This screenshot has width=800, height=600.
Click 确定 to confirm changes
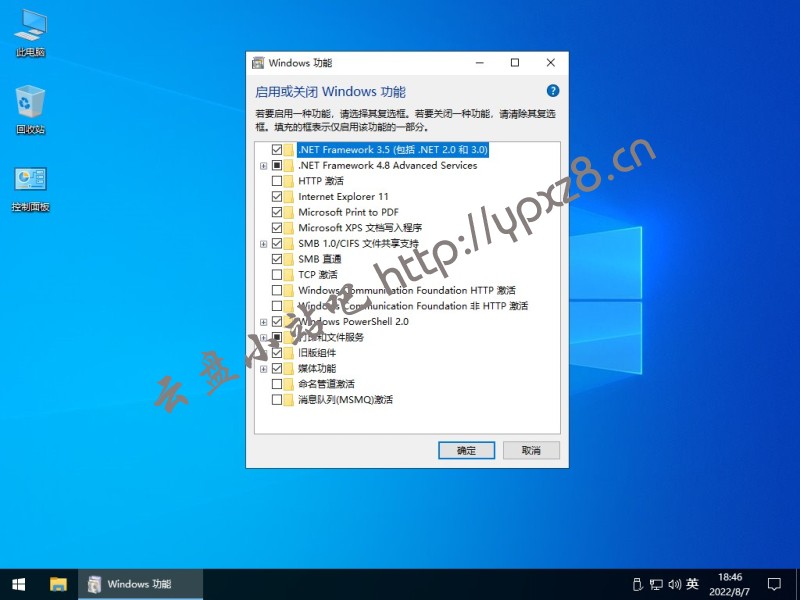(466, 451)
